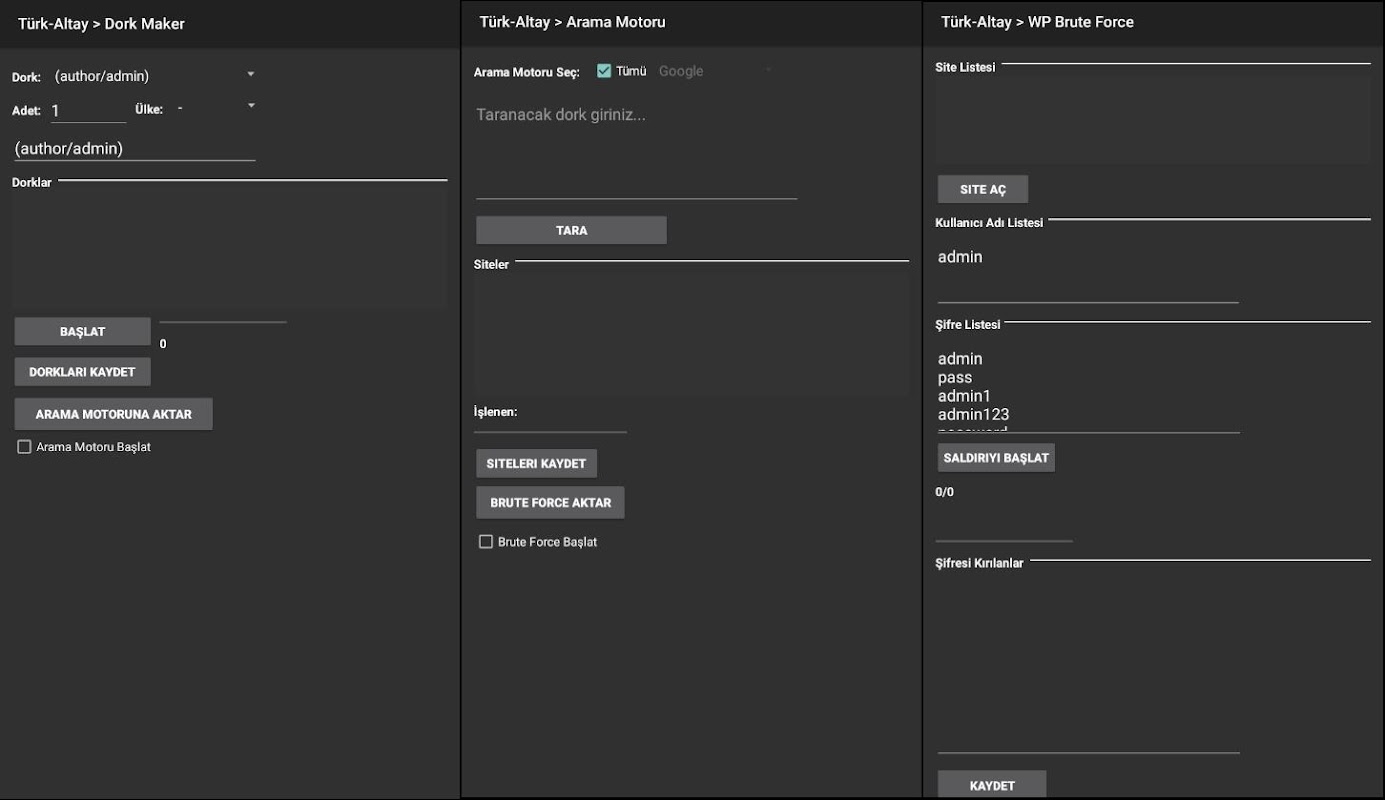1385x800 pixels.
Task: Click the 'Türk-Altay > WP Brute Force' title
Action: coord(1037,22)
